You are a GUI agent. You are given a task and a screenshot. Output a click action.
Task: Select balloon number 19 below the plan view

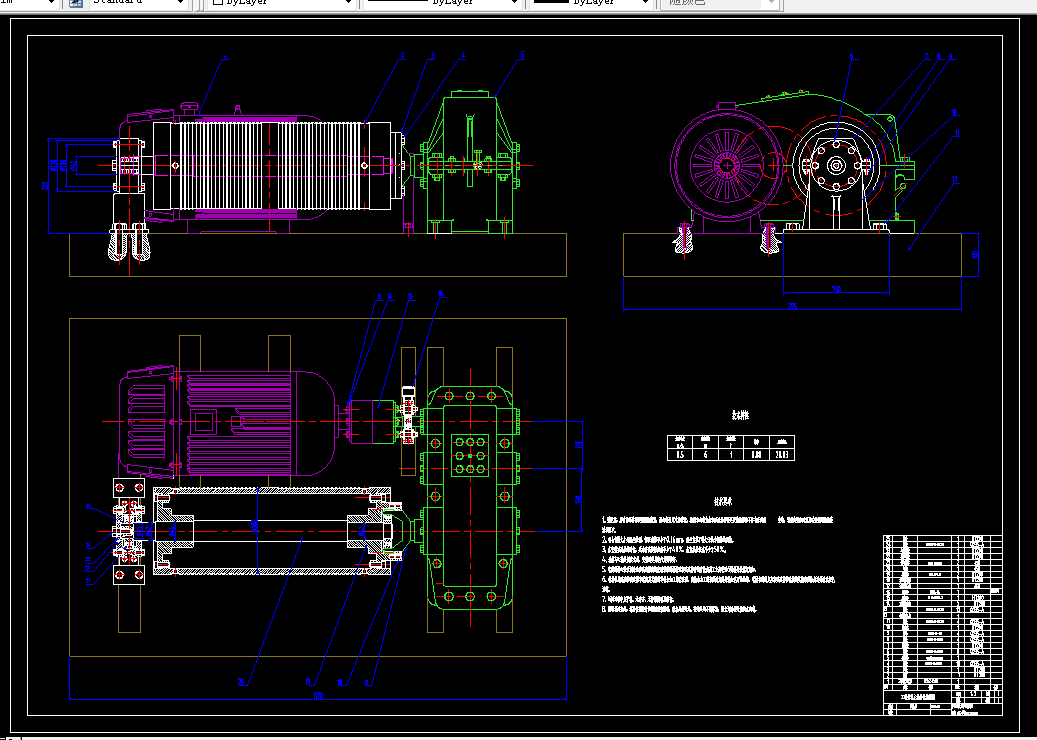tap(308, 682)
